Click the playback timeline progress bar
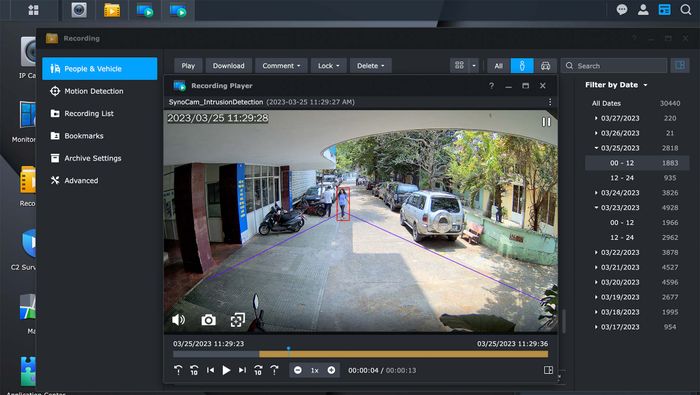700x395 pixels. (360, 354)
